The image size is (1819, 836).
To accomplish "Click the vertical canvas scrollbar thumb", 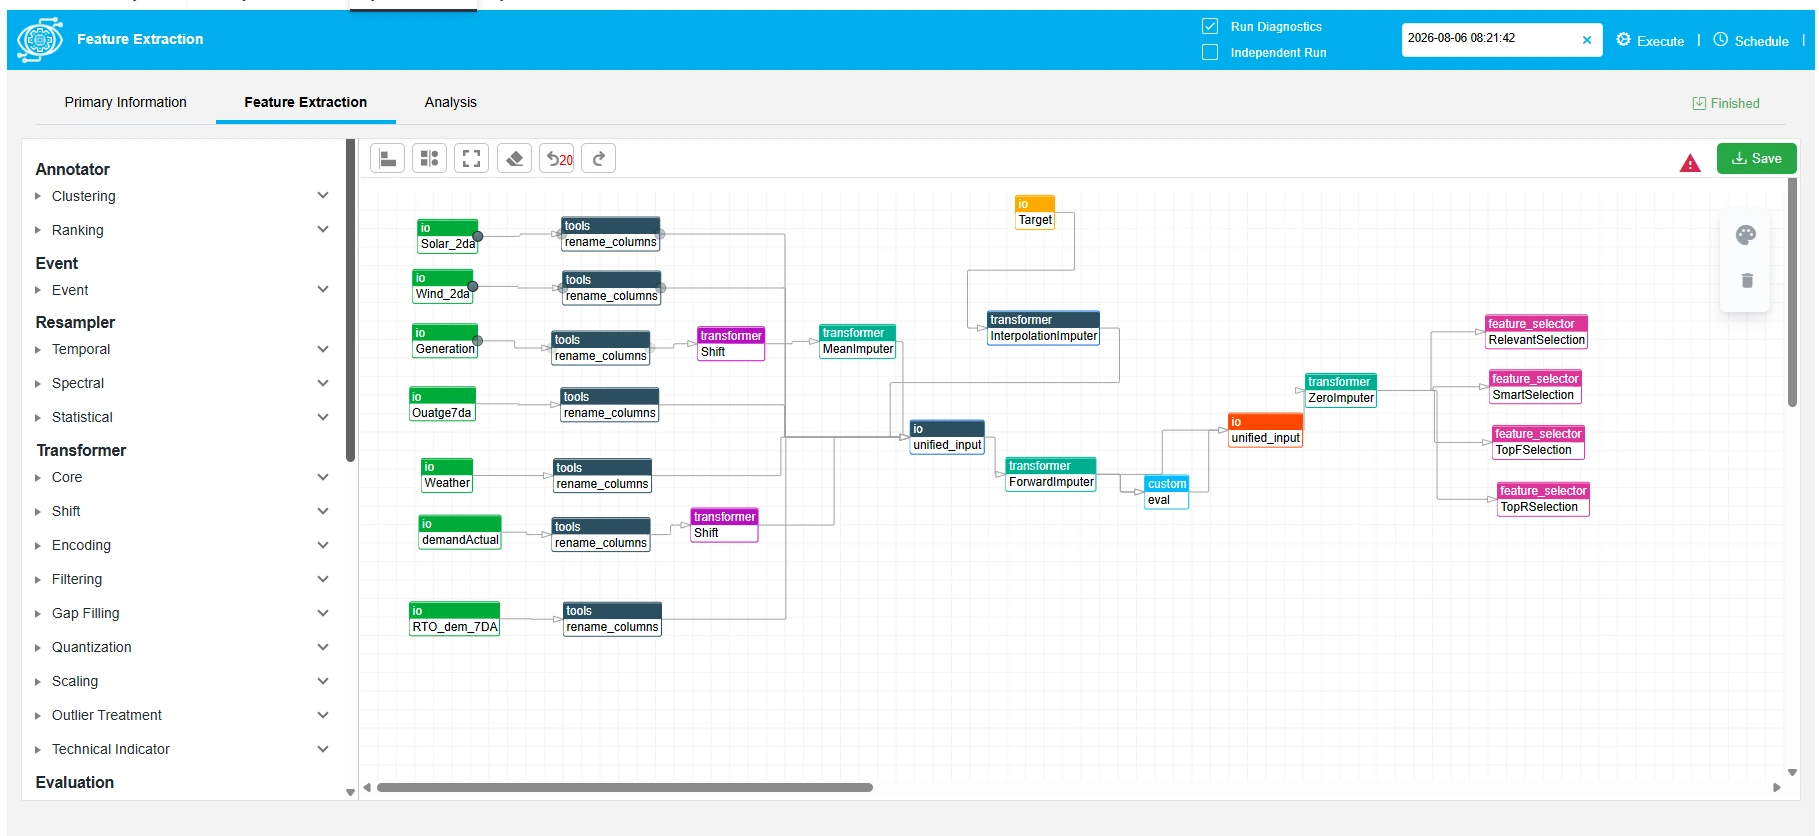I will (x=1792, y=292).
